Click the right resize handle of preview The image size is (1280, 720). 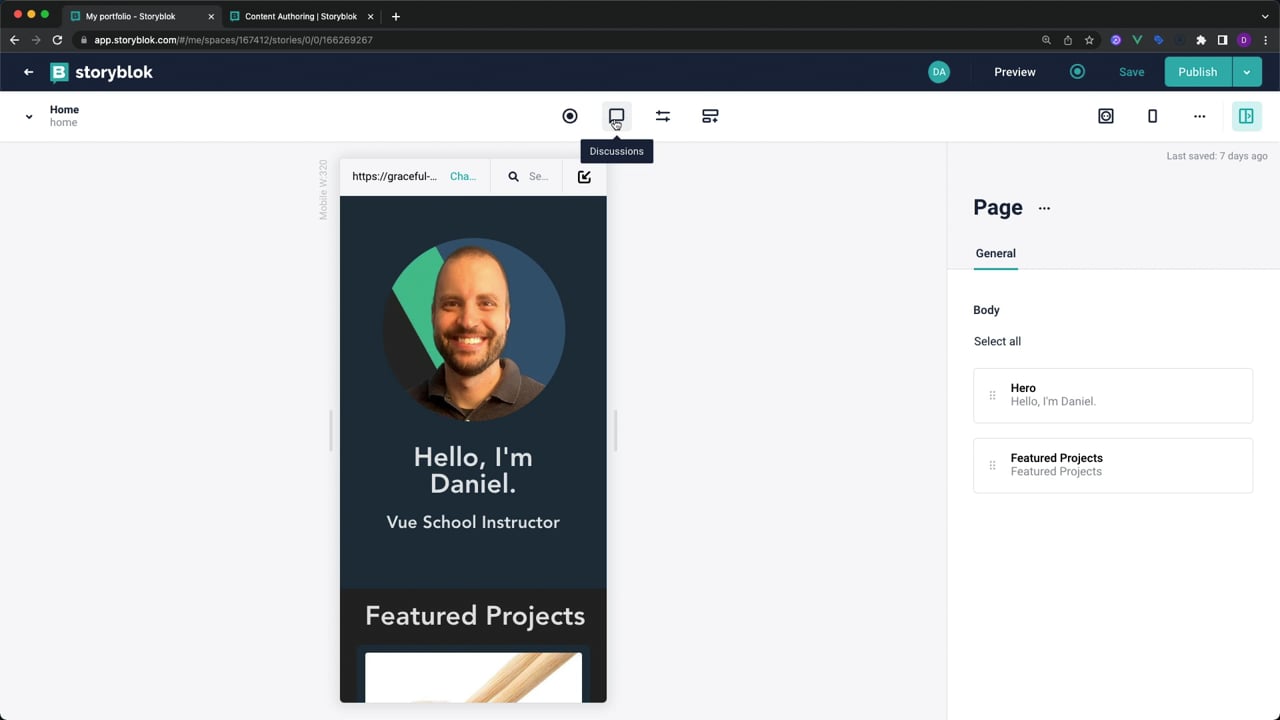tap(615, 430)
